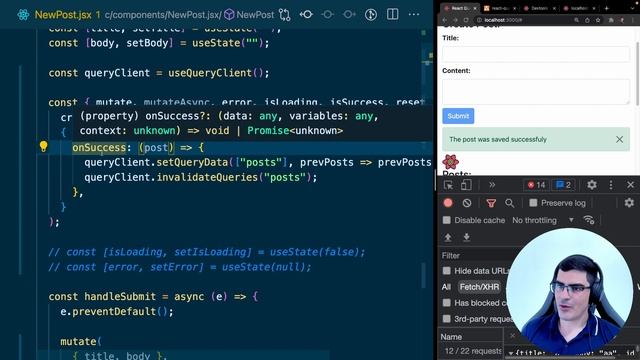The width and height of the screenshot is (640, 360).
Task: Split the editor with the split icon
Action: [x=393, y=14]
